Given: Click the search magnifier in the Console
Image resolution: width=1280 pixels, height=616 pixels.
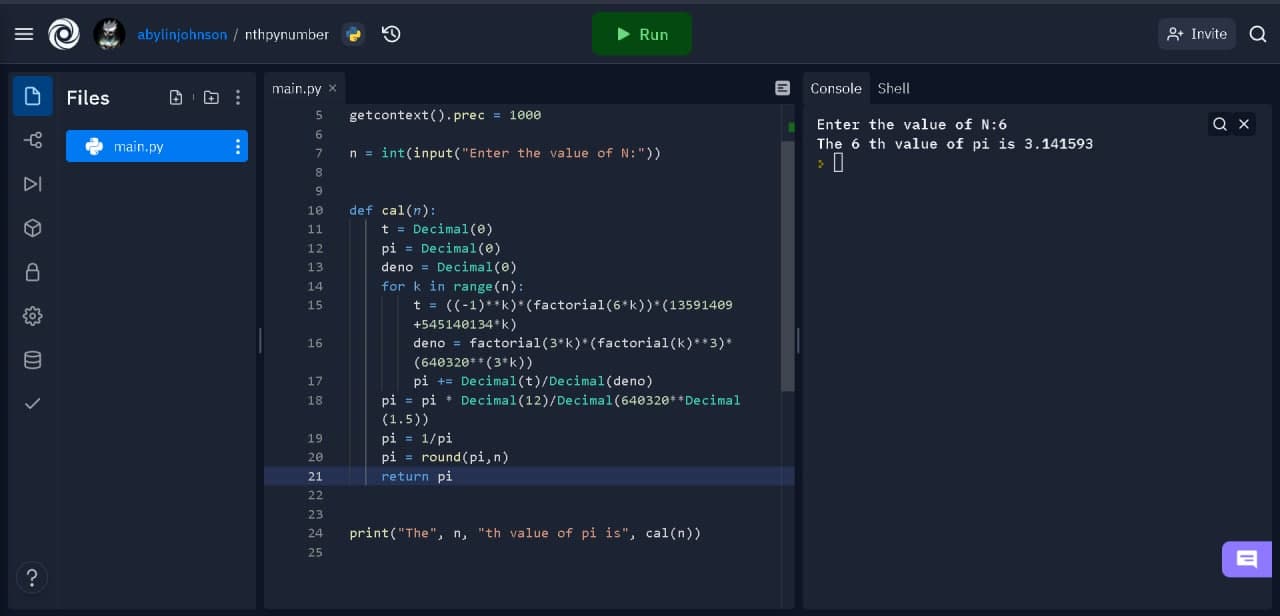Looking at the screenshot, I should pyautogui.click(x=1220, y=124).
